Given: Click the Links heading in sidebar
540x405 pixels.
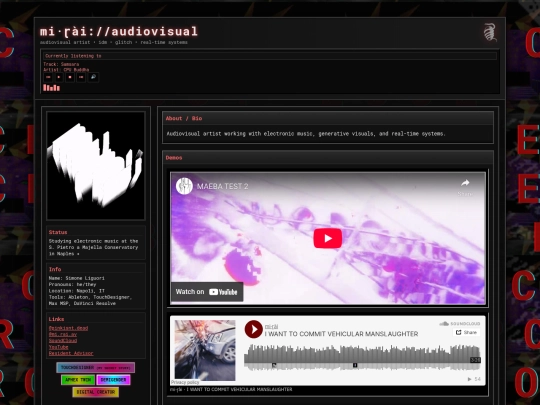Looking at the screenshot, I should pyautogui.click(x=56, y=319).
